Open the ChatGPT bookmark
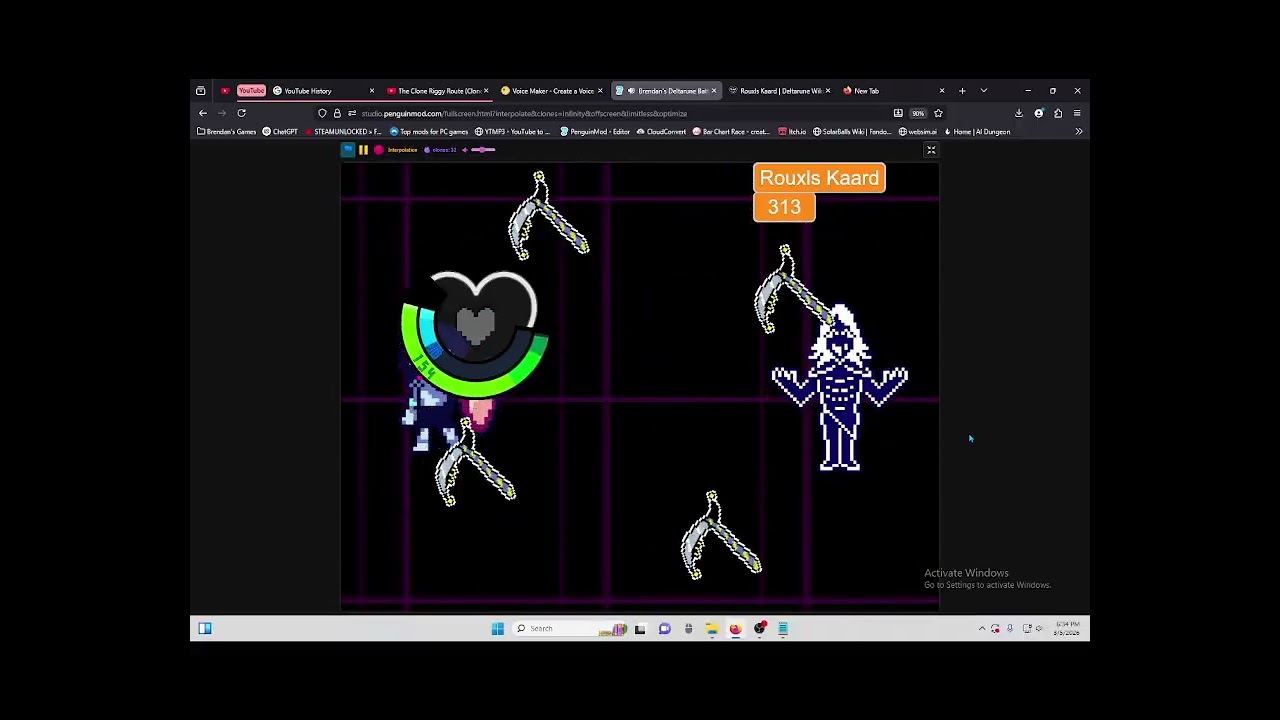The height and width of the screenshot is (720, 1280). (280, 132)
